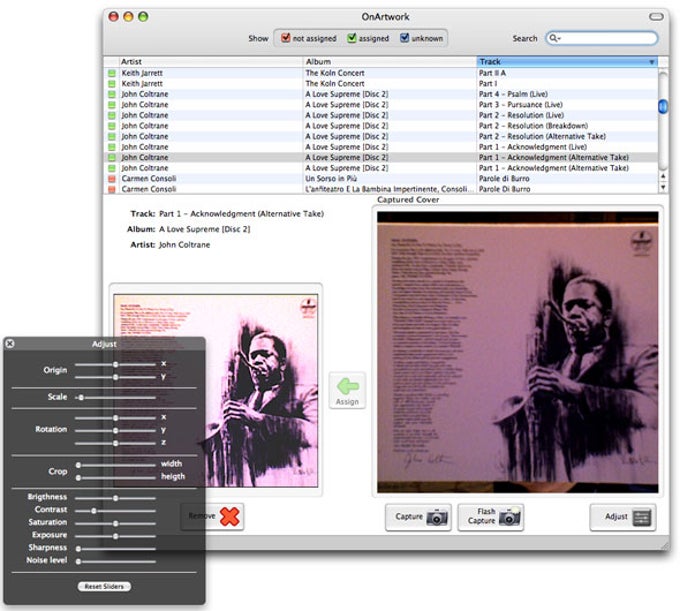
Task: Close the Adjust panel
Action: click(x=10, y=343)
